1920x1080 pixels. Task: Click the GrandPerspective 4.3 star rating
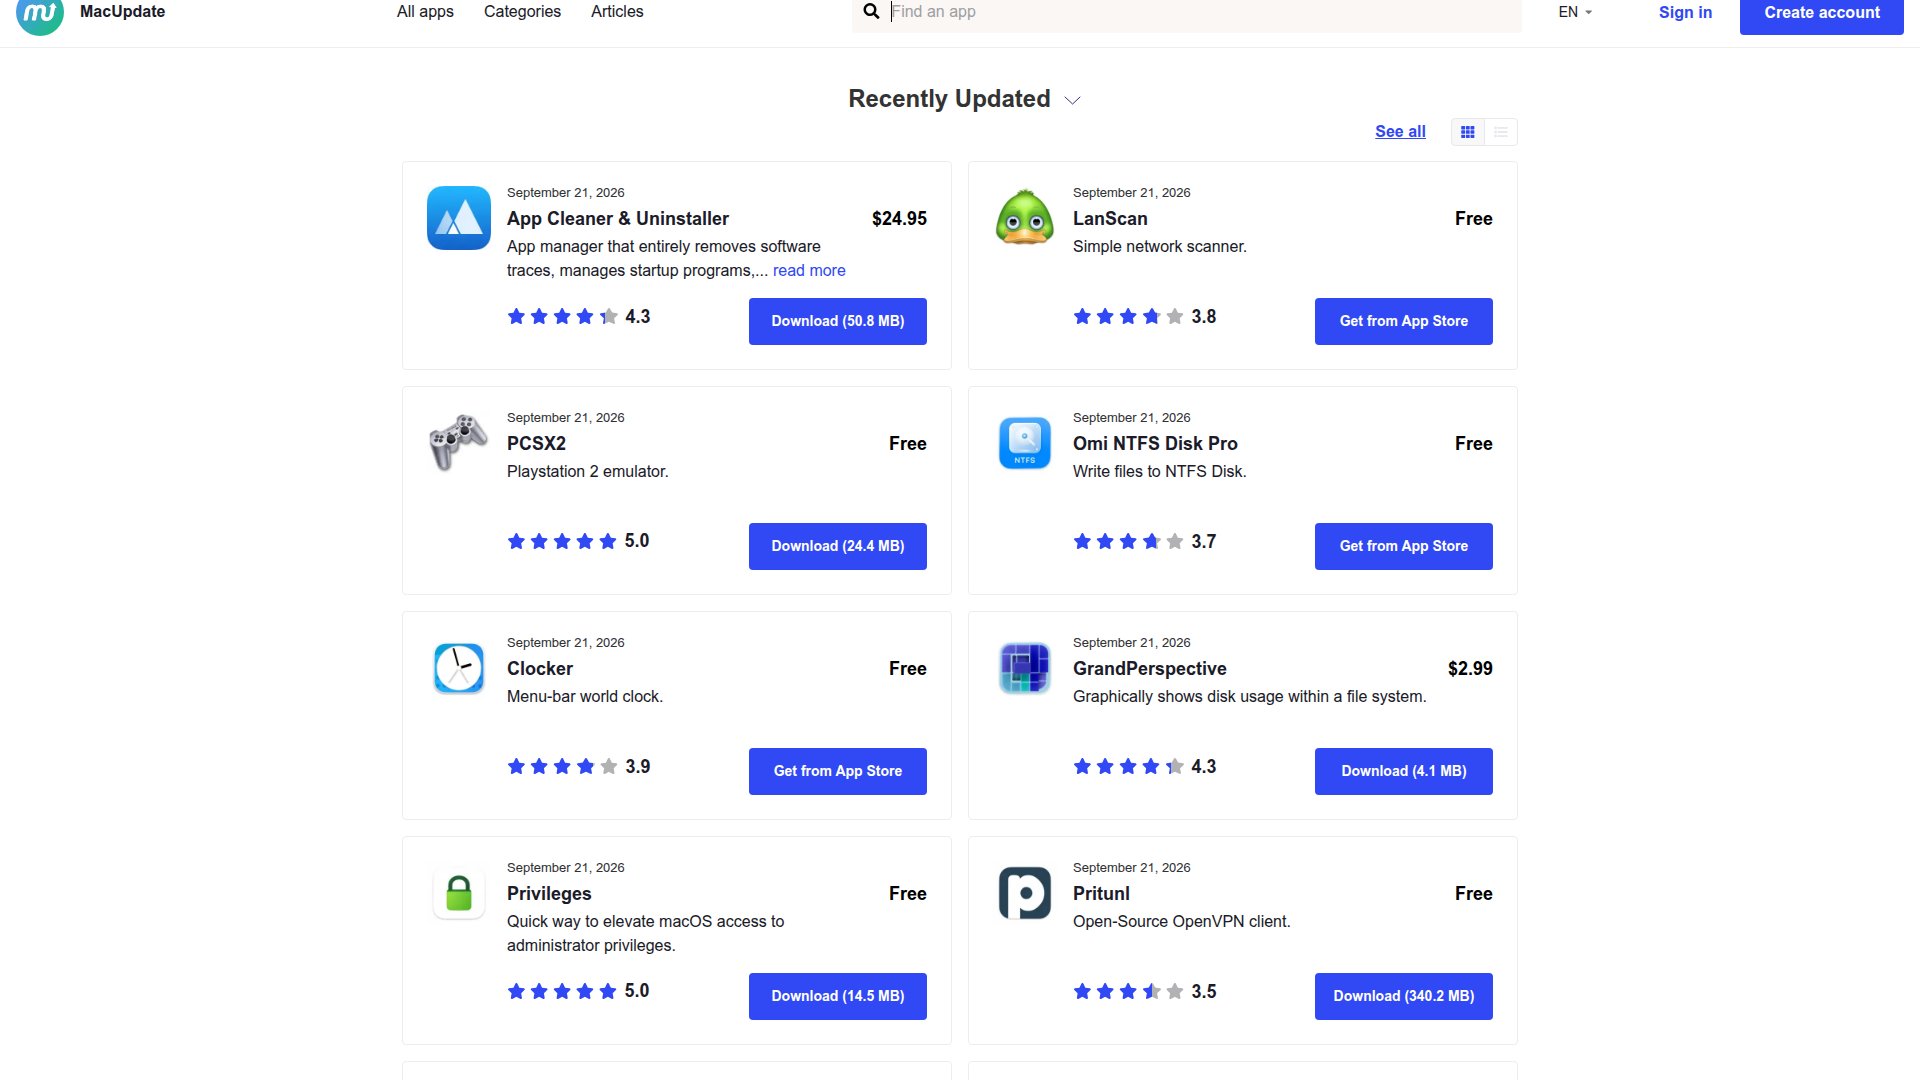click(1144, 766)
